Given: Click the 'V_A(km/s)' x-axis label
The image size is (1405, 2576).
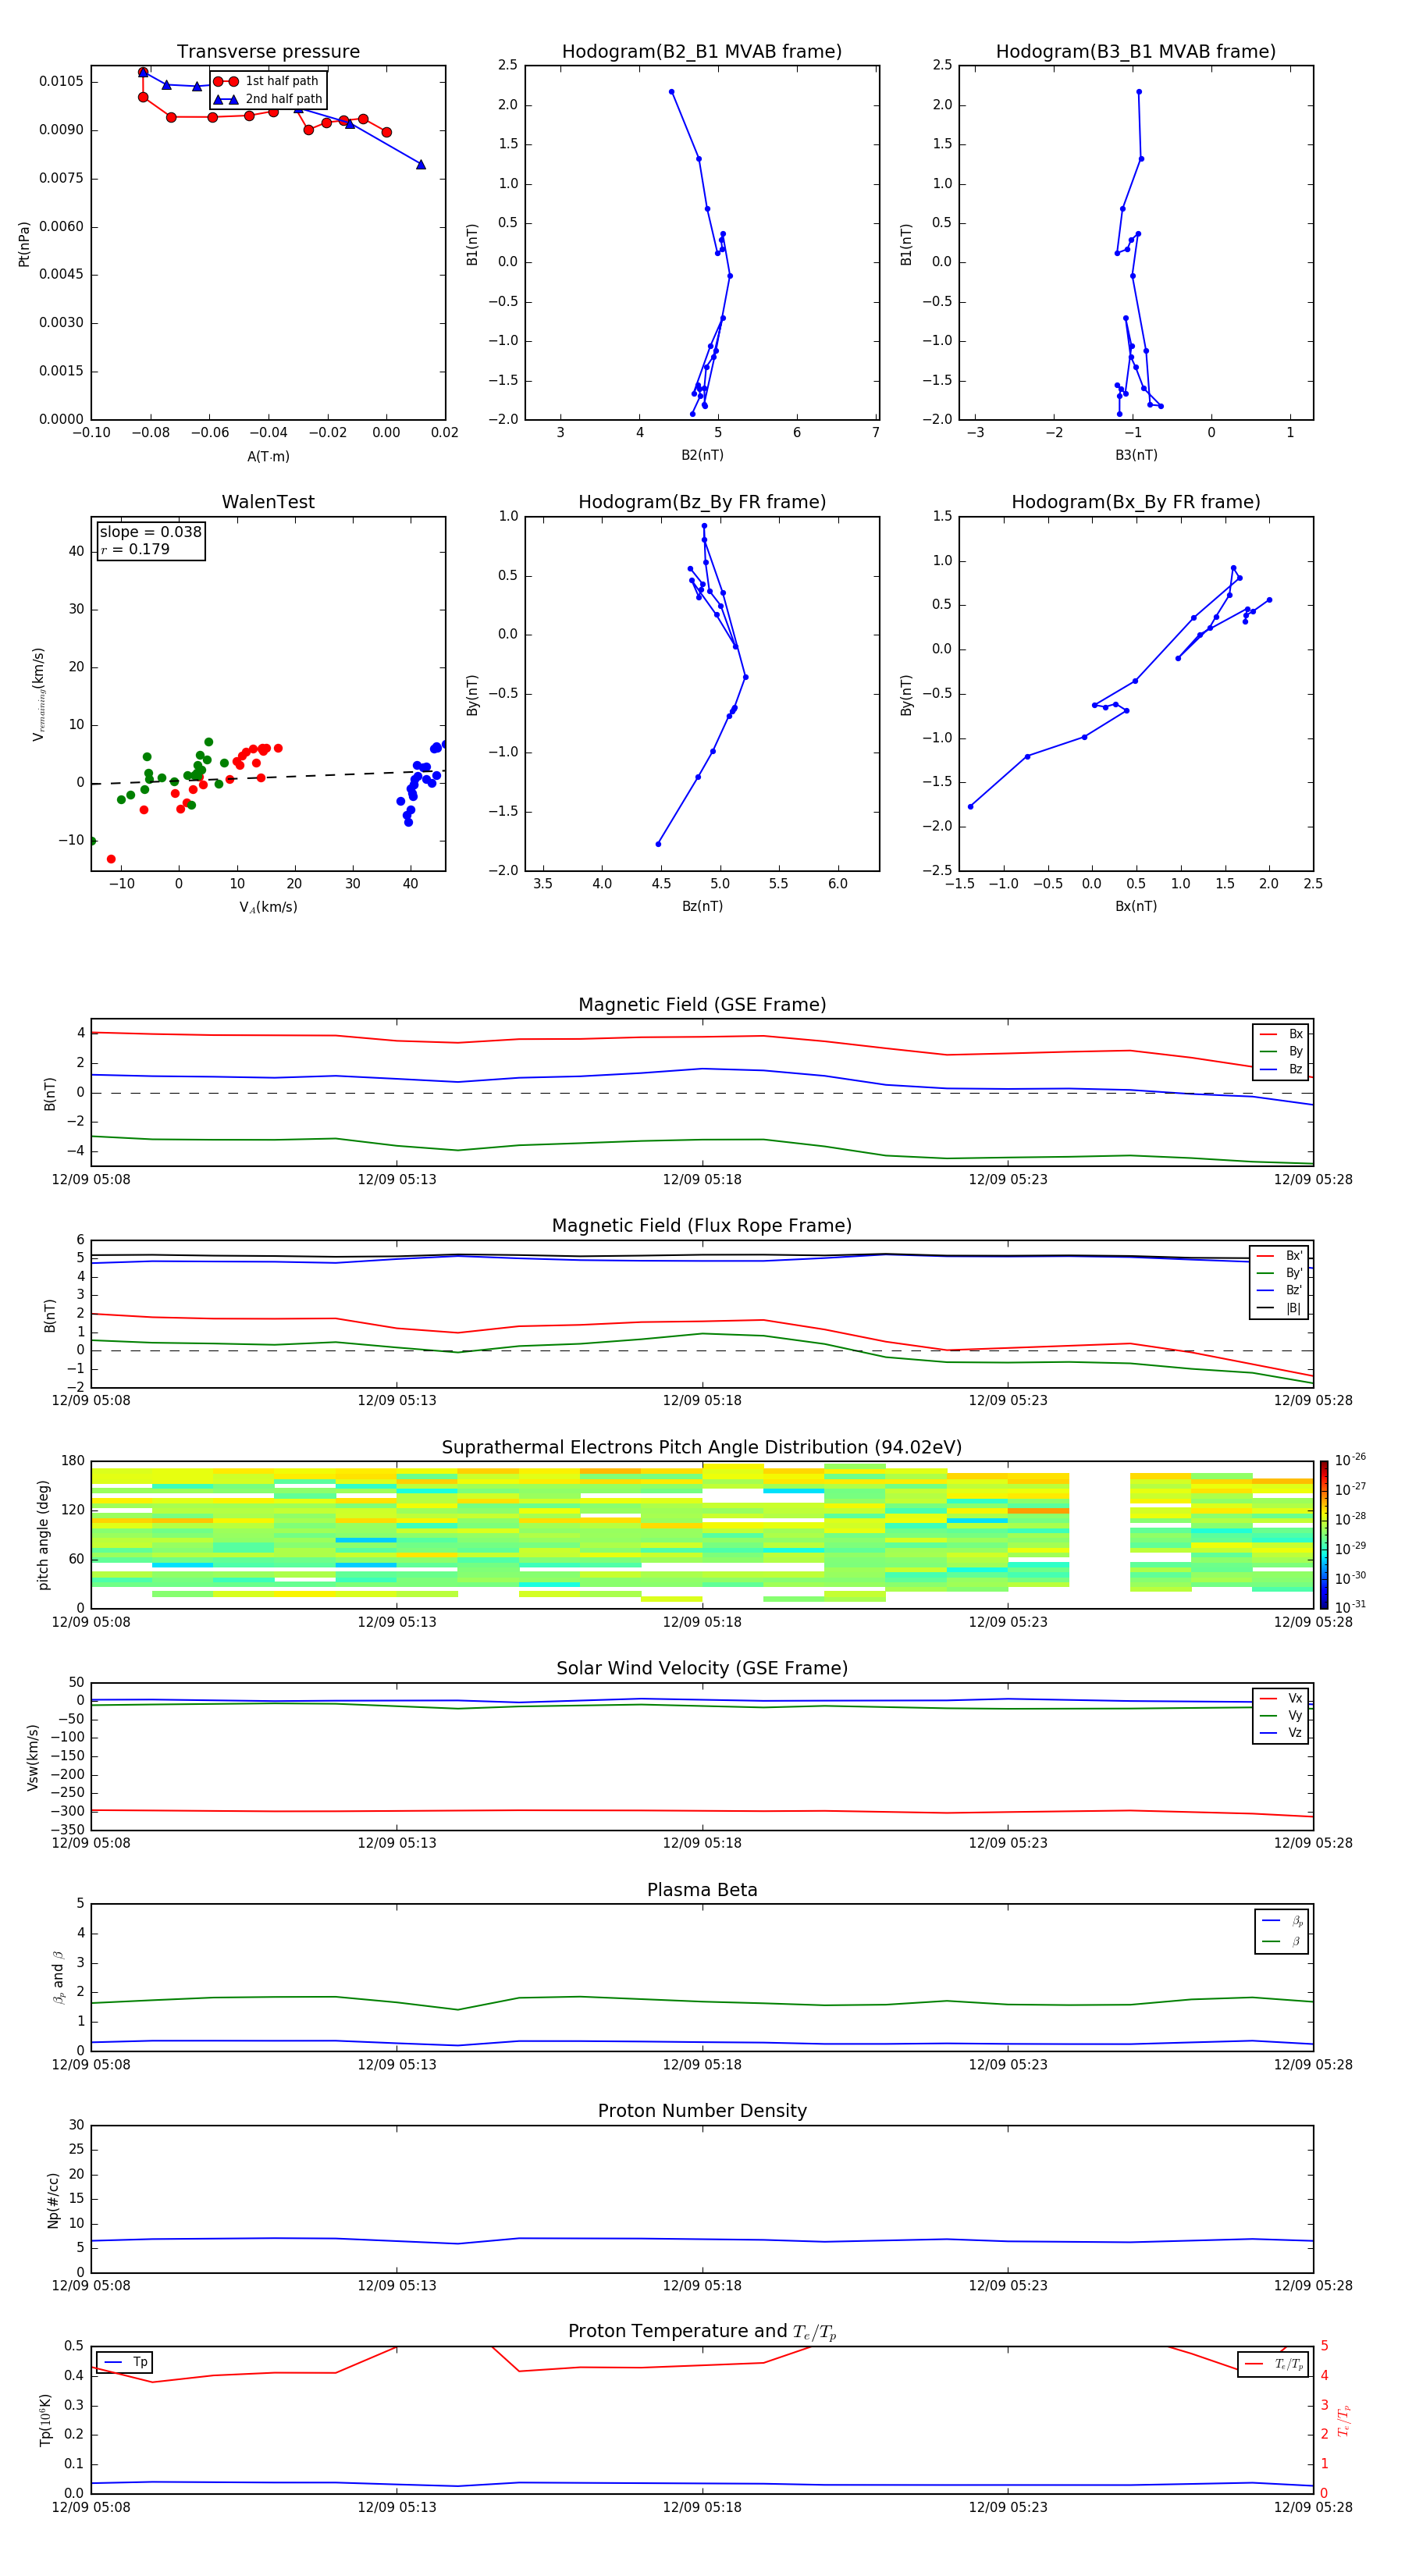Looking at the screenshot, I should (x=268, y=907).
